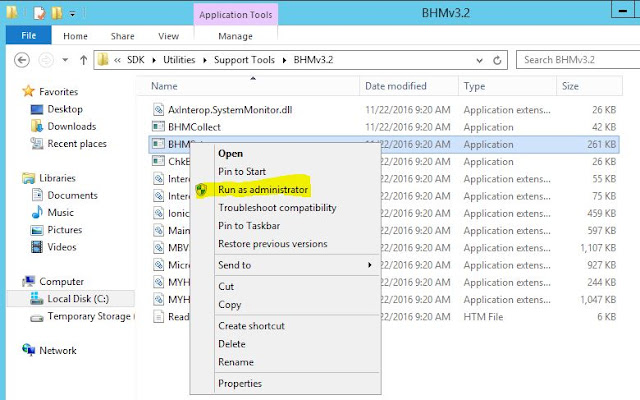This screenshot has width=640, height=400.
Task: Click the 261 KB size cell
Action: 602,144
